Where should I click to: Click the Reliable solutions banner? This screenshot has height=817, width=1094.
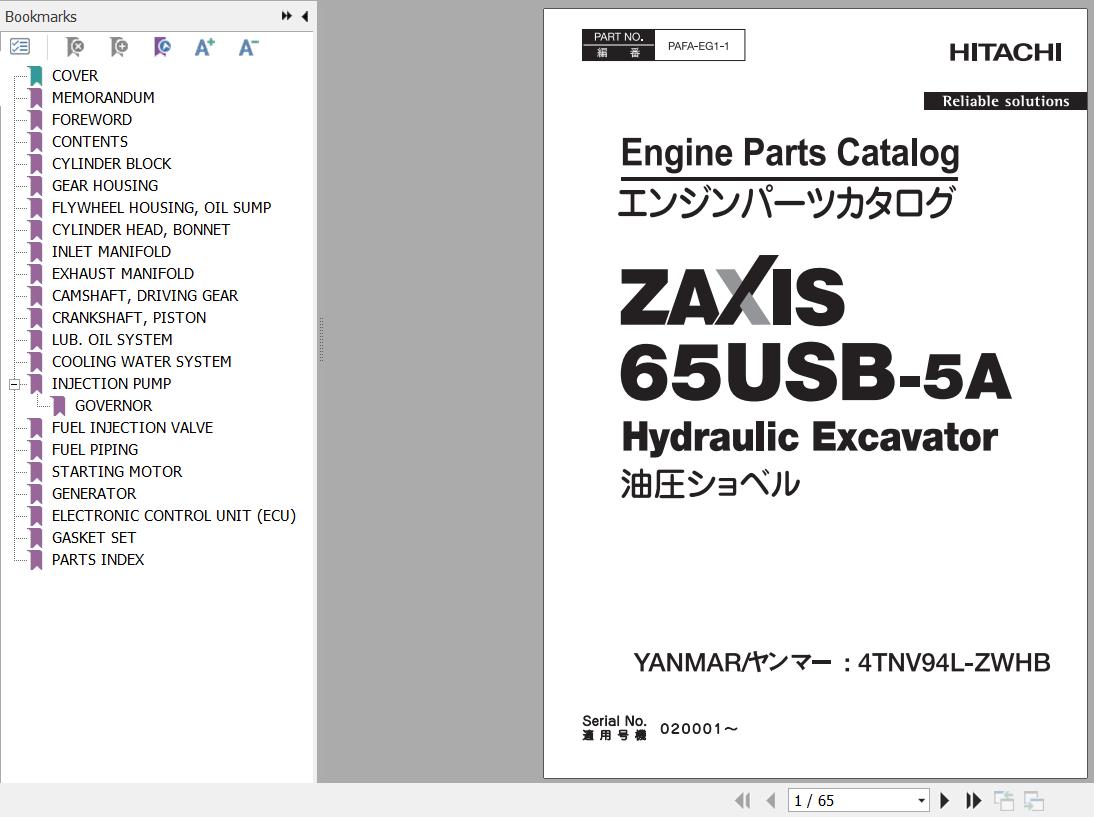1005,101
